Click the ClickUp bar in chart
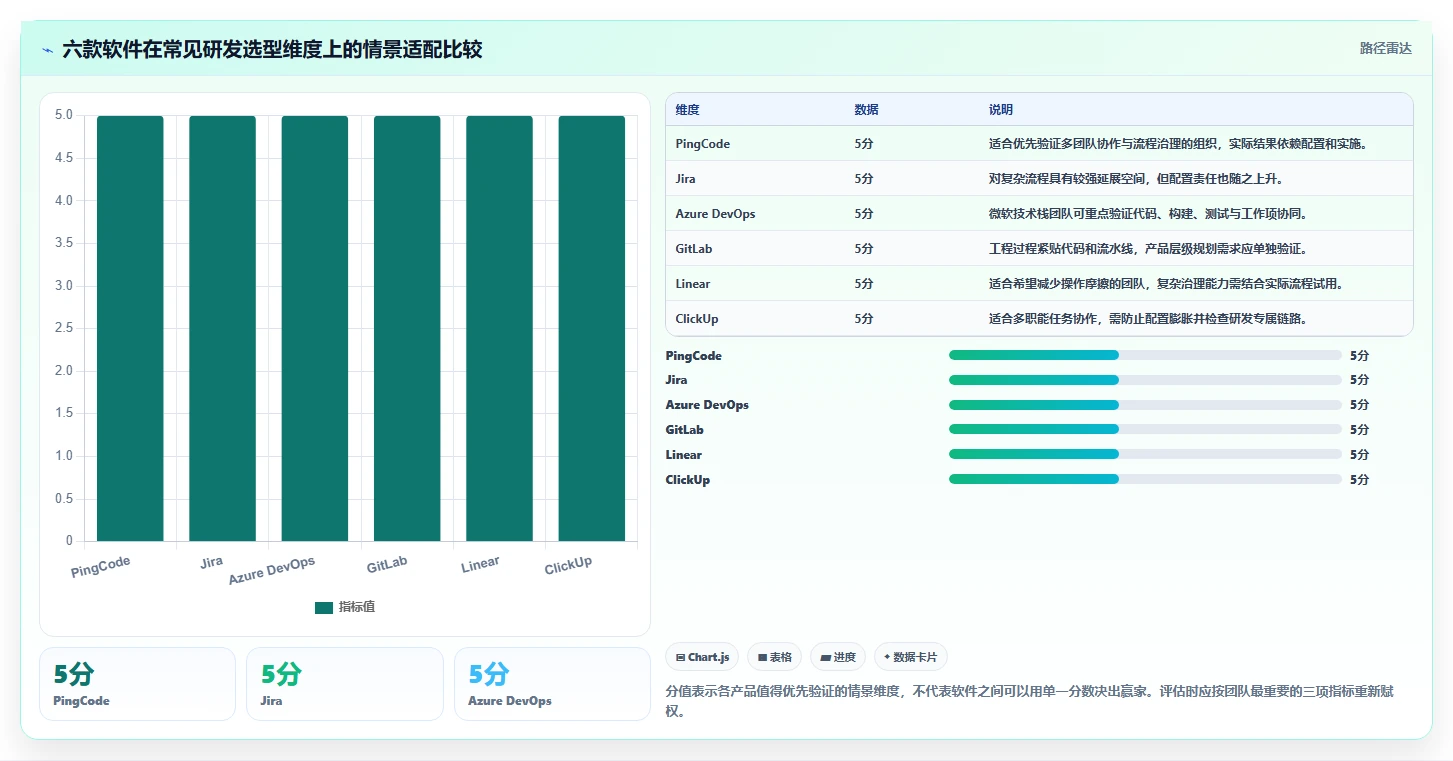This screenshot has width=1453, height=761. (x=591, y=328)
